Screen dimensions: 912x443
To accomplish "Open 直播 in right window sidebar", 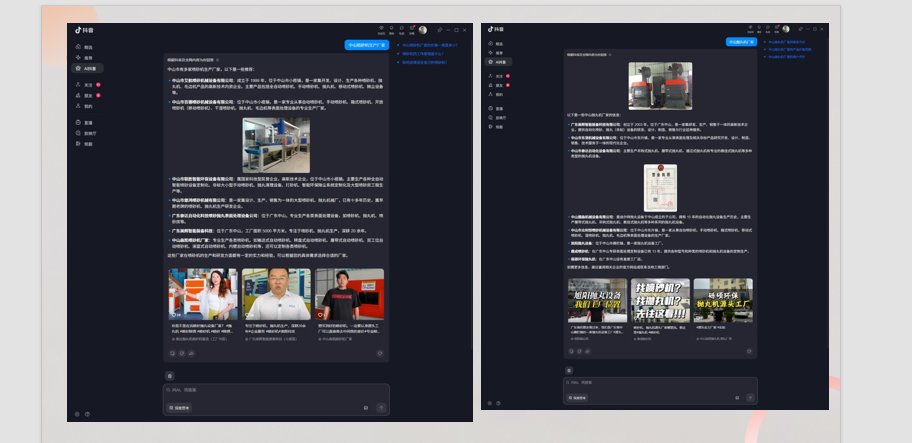I will click(496, 109).
